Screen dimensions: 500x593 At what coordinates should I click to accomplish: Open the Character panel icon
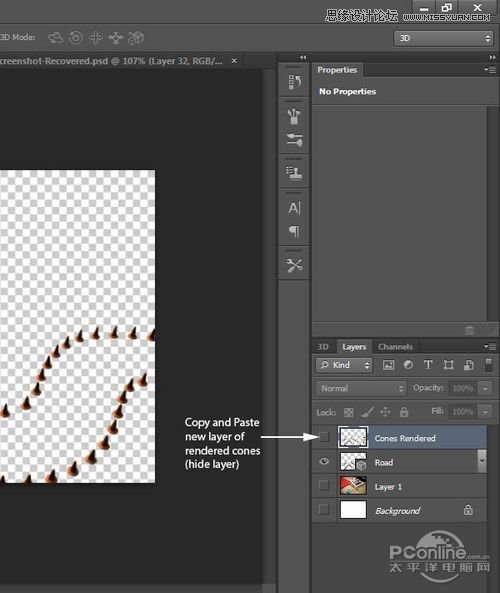(294, 208)
